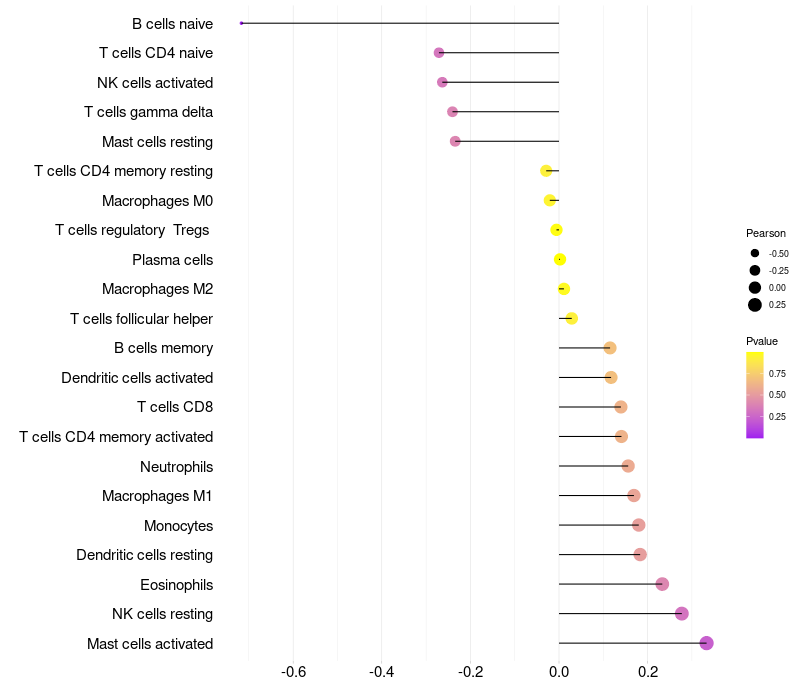Click the -0.6 x-axis tick label
This screenshot has height=700, width=800.
[x=294, y=672]
